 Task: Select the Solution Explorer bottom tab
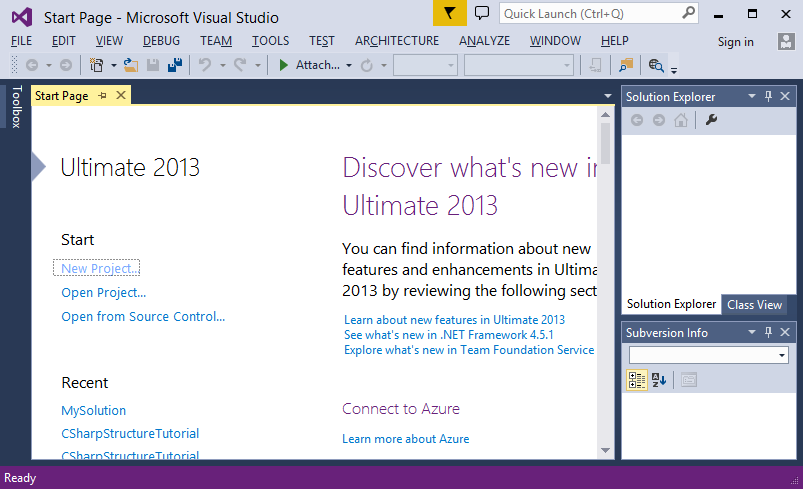[671, 304]
